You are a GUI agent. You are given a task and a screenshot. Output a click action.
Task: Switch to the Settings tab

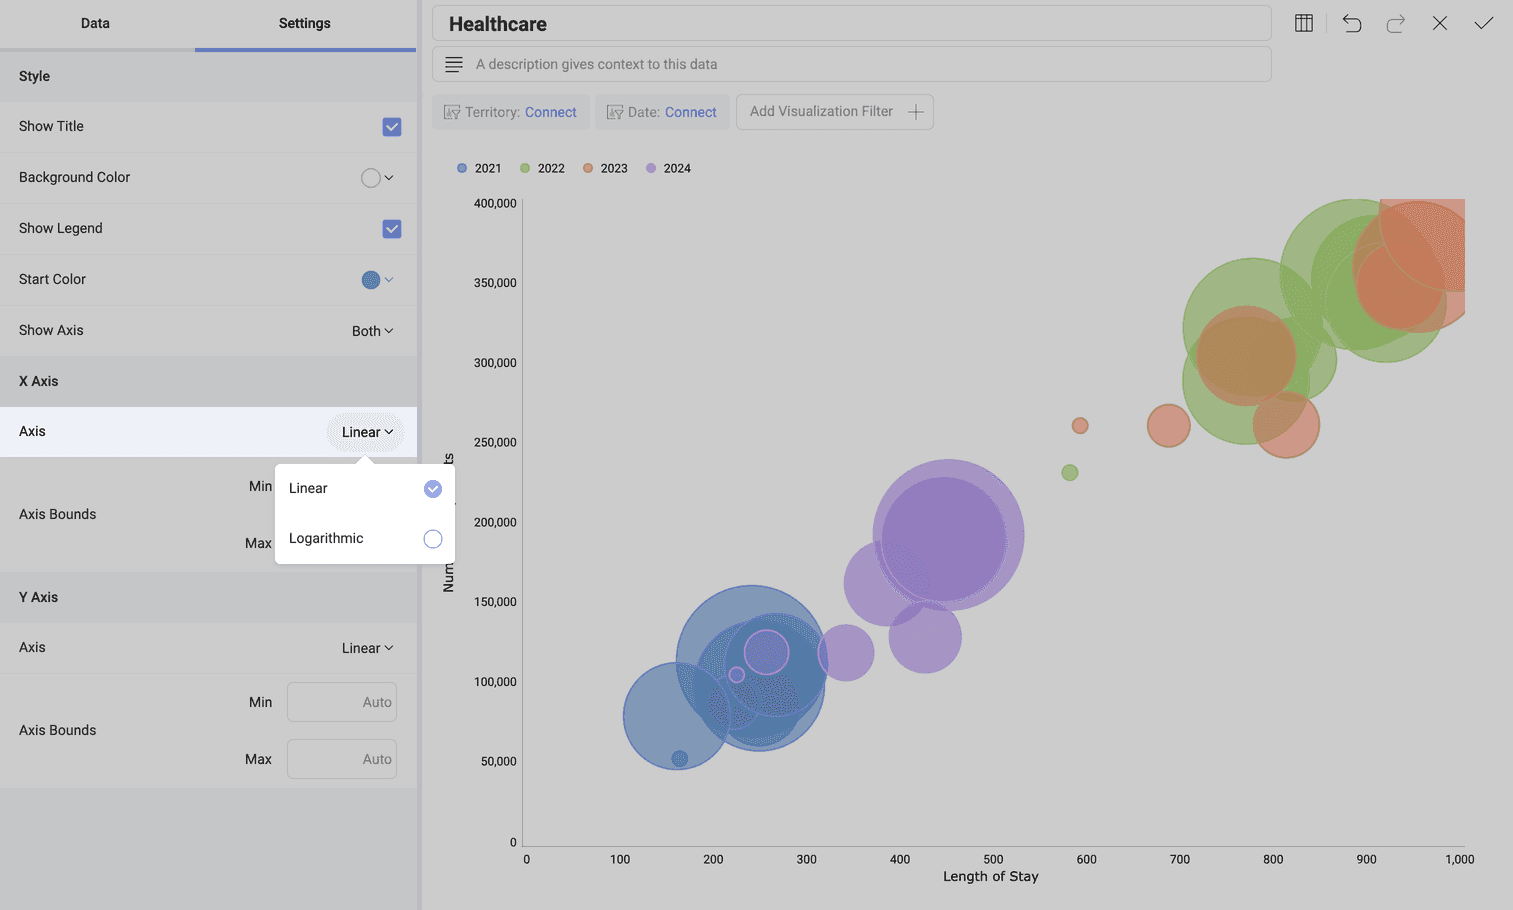click(305, 23)
